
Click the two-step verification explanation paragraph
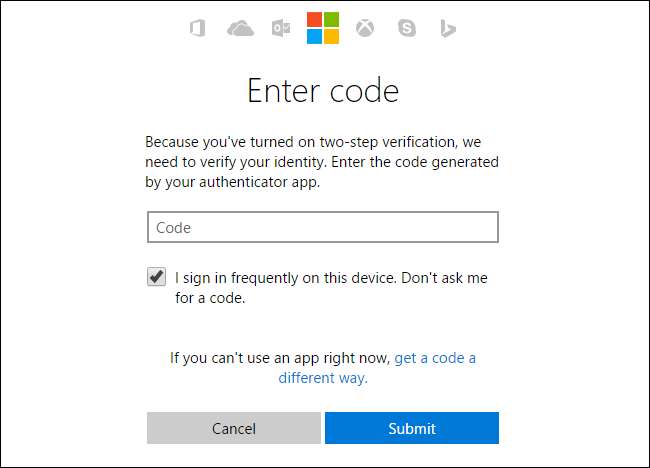322,162
